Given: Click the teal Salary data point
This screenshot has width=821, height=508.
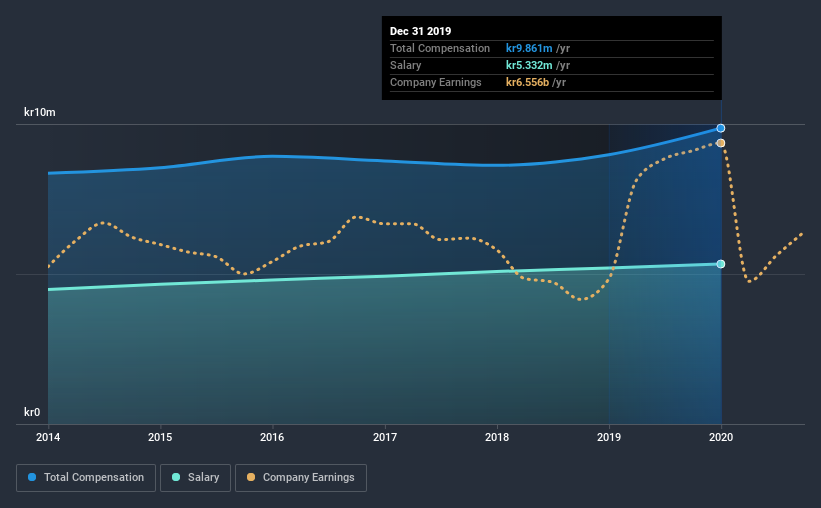Looking at the screenshot, I should (x=721, y=264).
